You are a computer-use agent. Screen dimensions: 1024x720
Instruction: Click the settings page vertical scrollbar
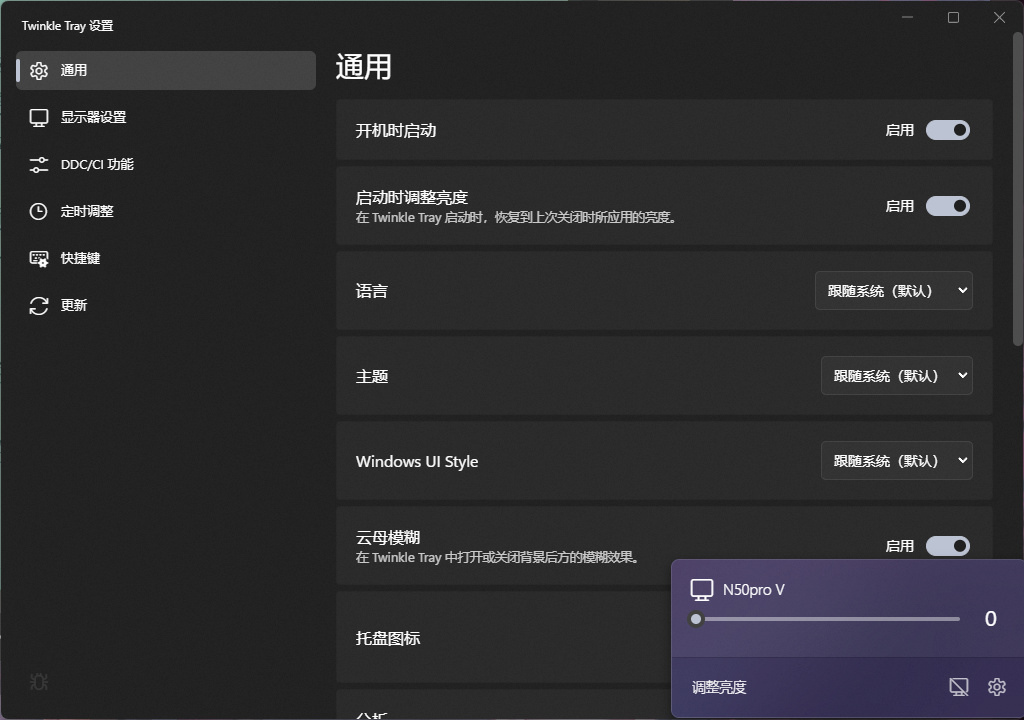1017,189
